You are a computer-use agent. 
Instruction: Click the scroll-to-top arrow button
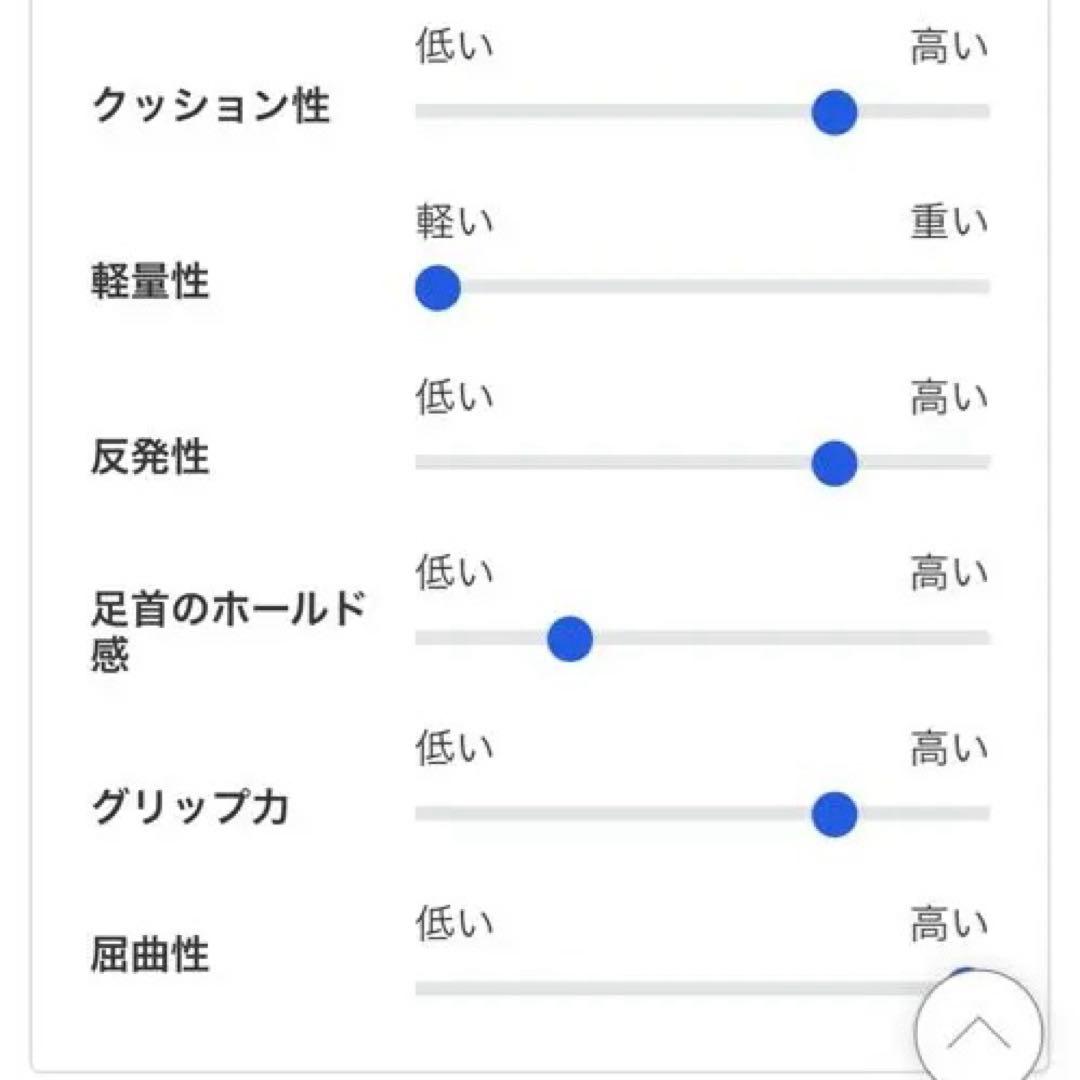point(978,1030)
